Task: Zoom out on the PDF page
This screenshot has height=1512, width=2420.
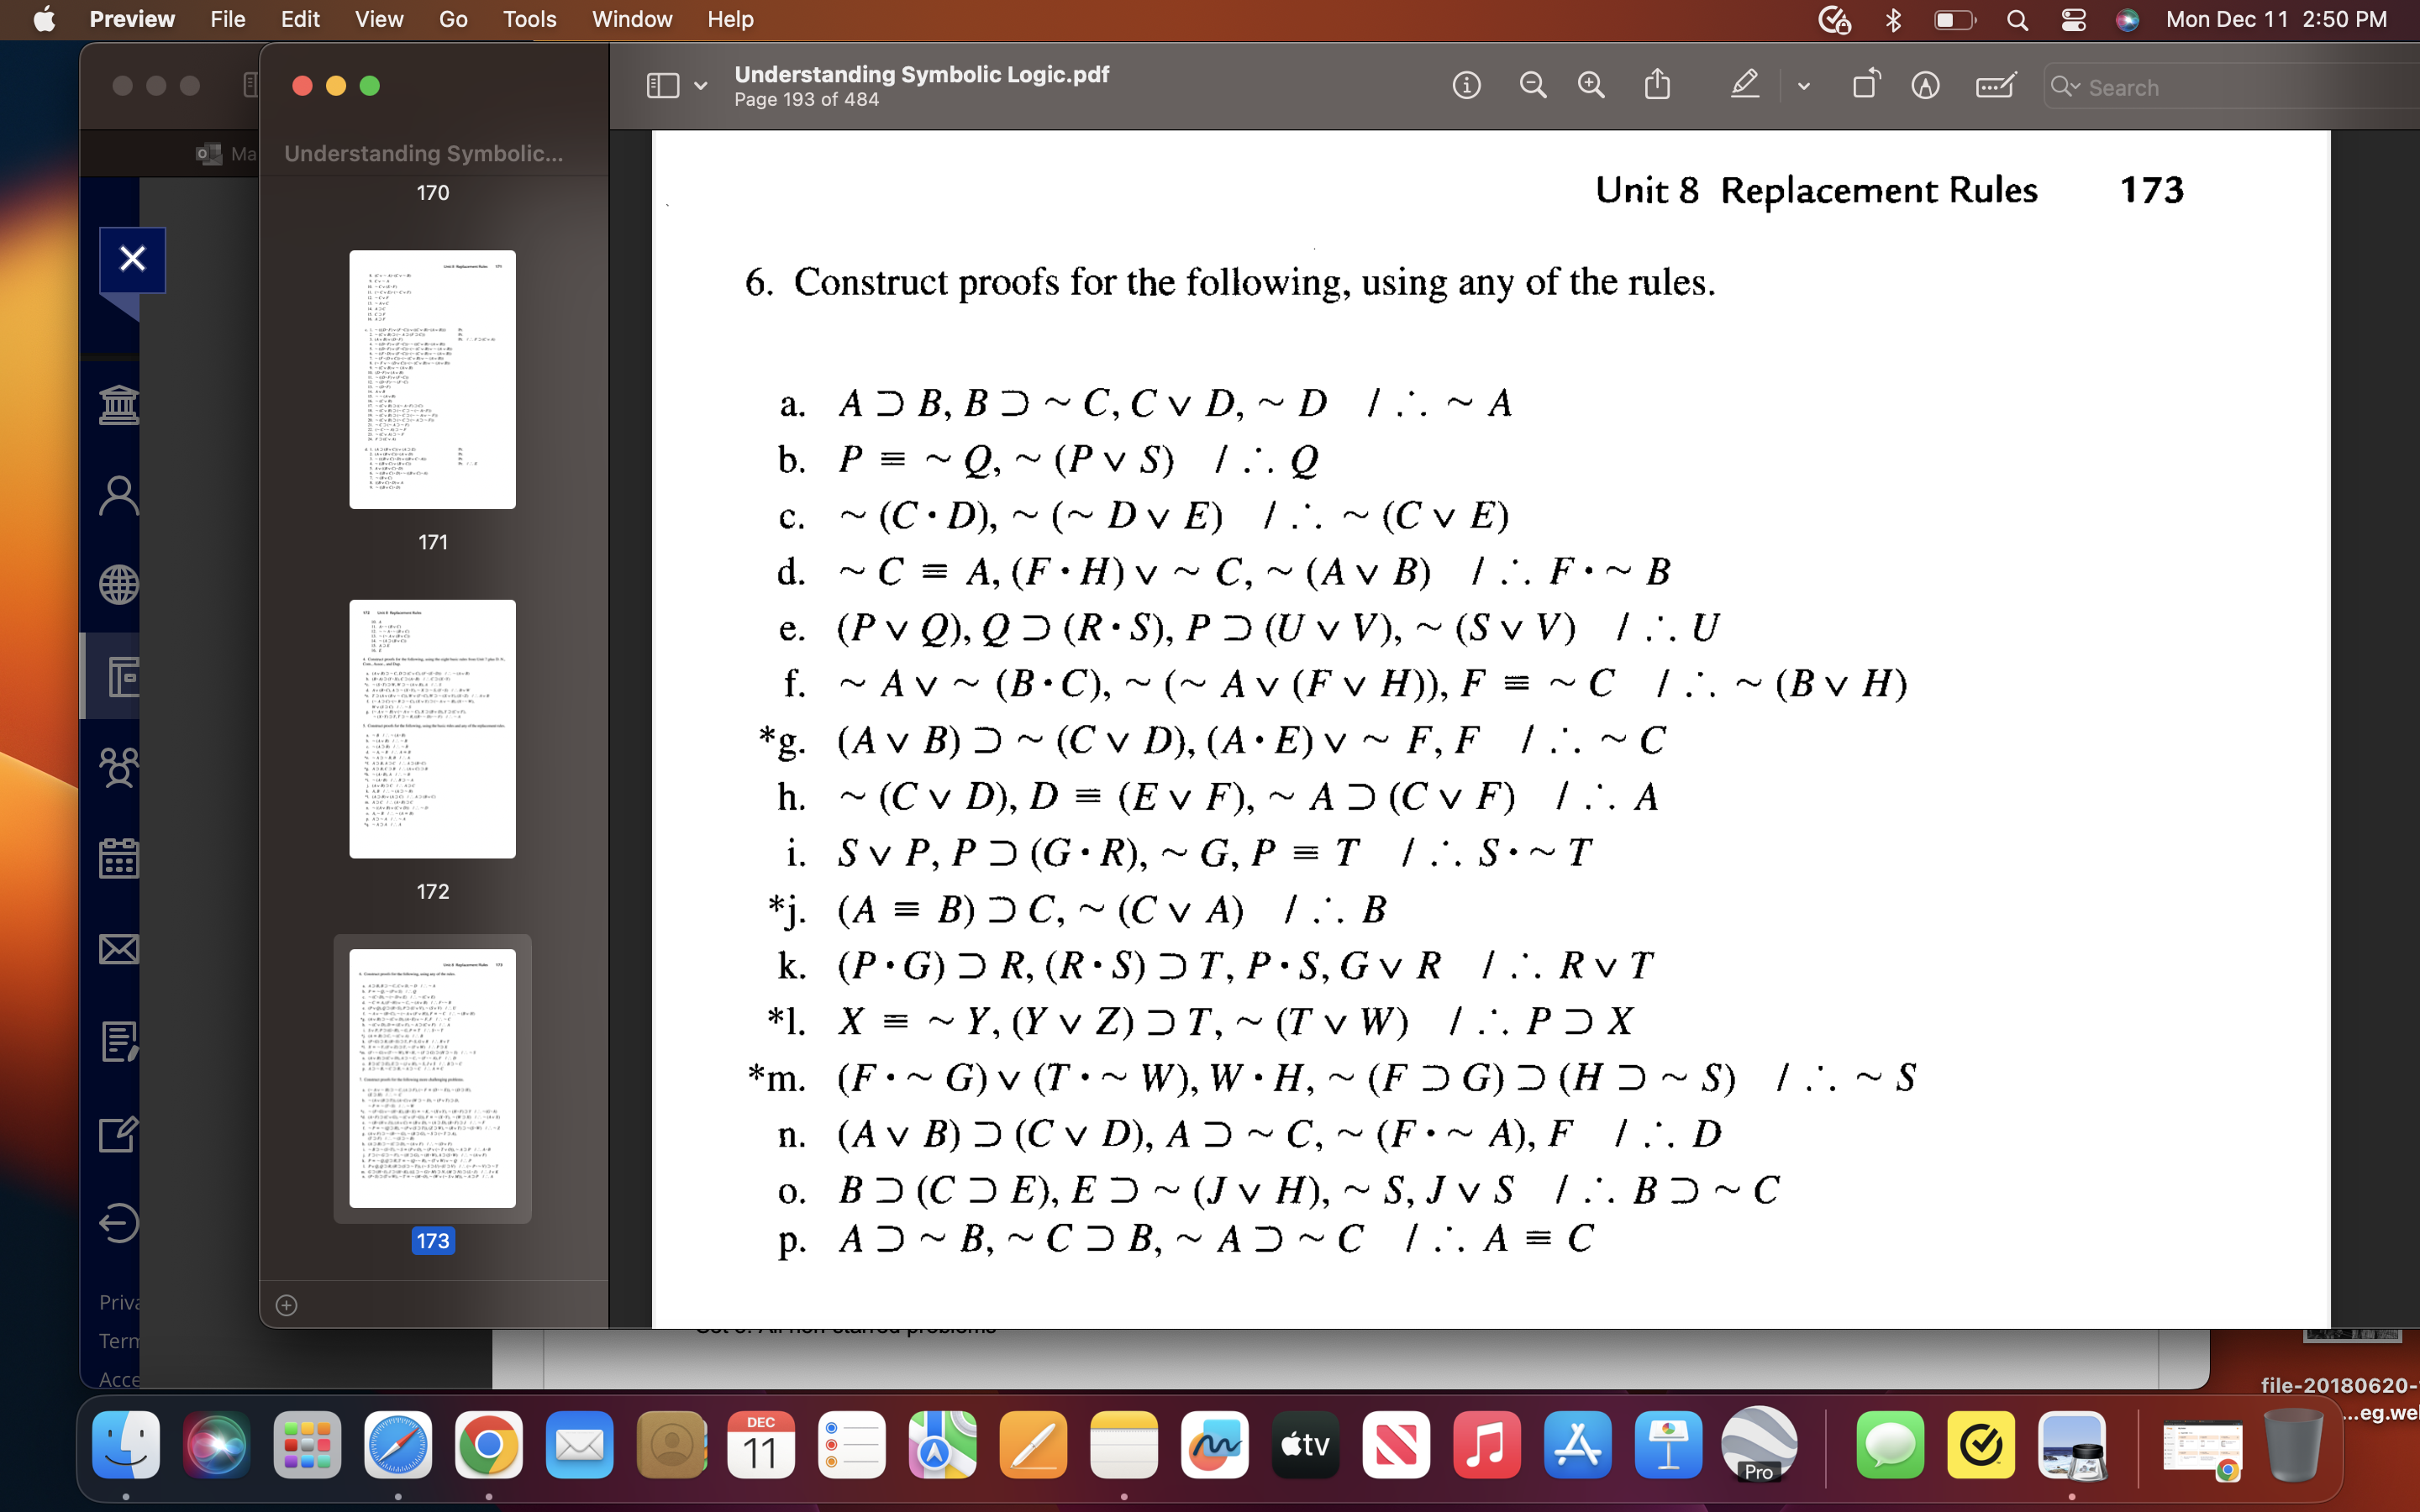Action: click(x=1533, y=85)
